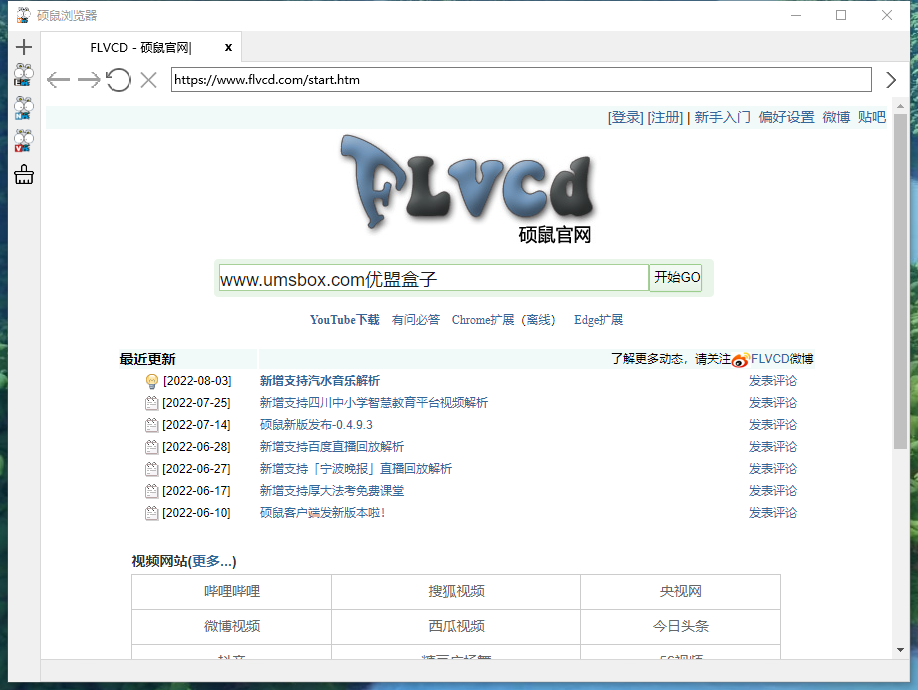Open the 西瓜视频 site cell
Viewport: 918px width, 690px height.
click(456, 627)
